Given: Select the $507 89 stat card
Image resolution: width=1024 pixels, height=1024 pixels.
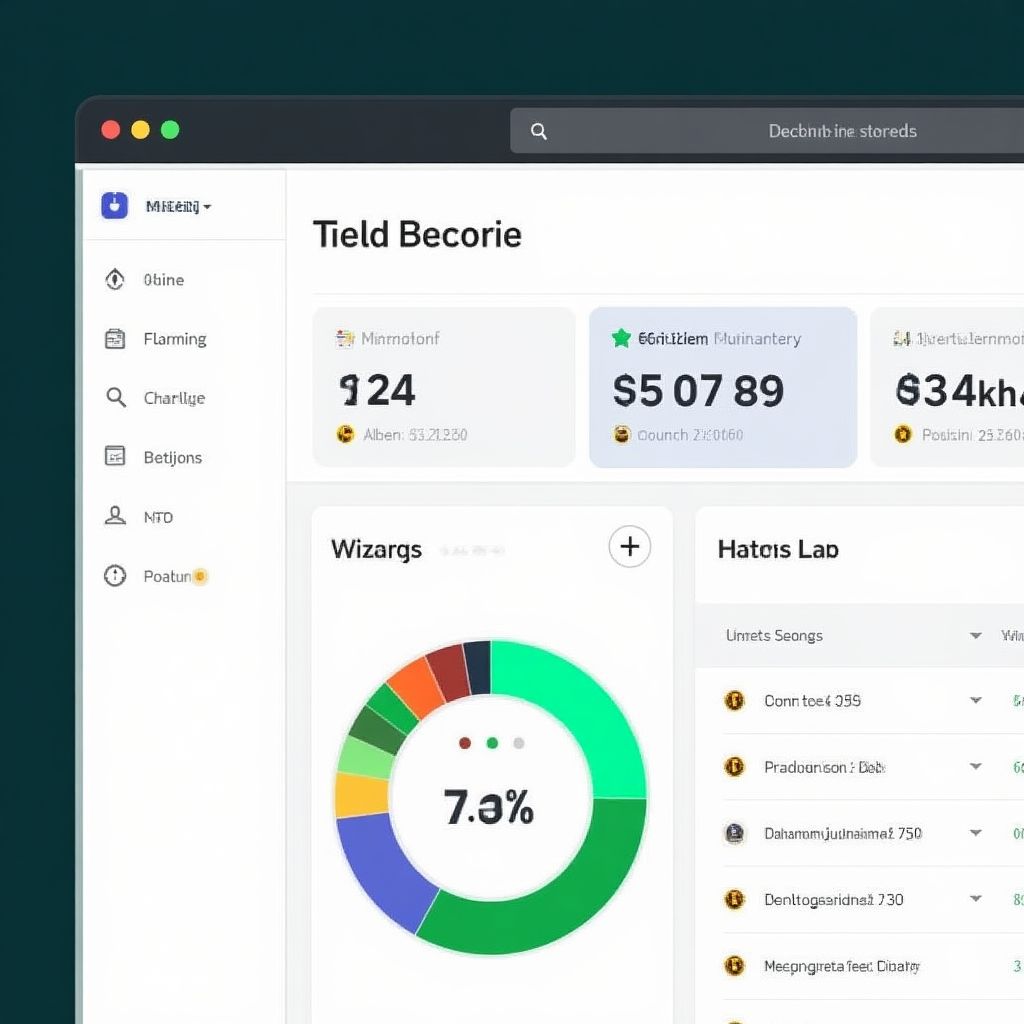Looking at the screenshot, I should coord(722,388).
